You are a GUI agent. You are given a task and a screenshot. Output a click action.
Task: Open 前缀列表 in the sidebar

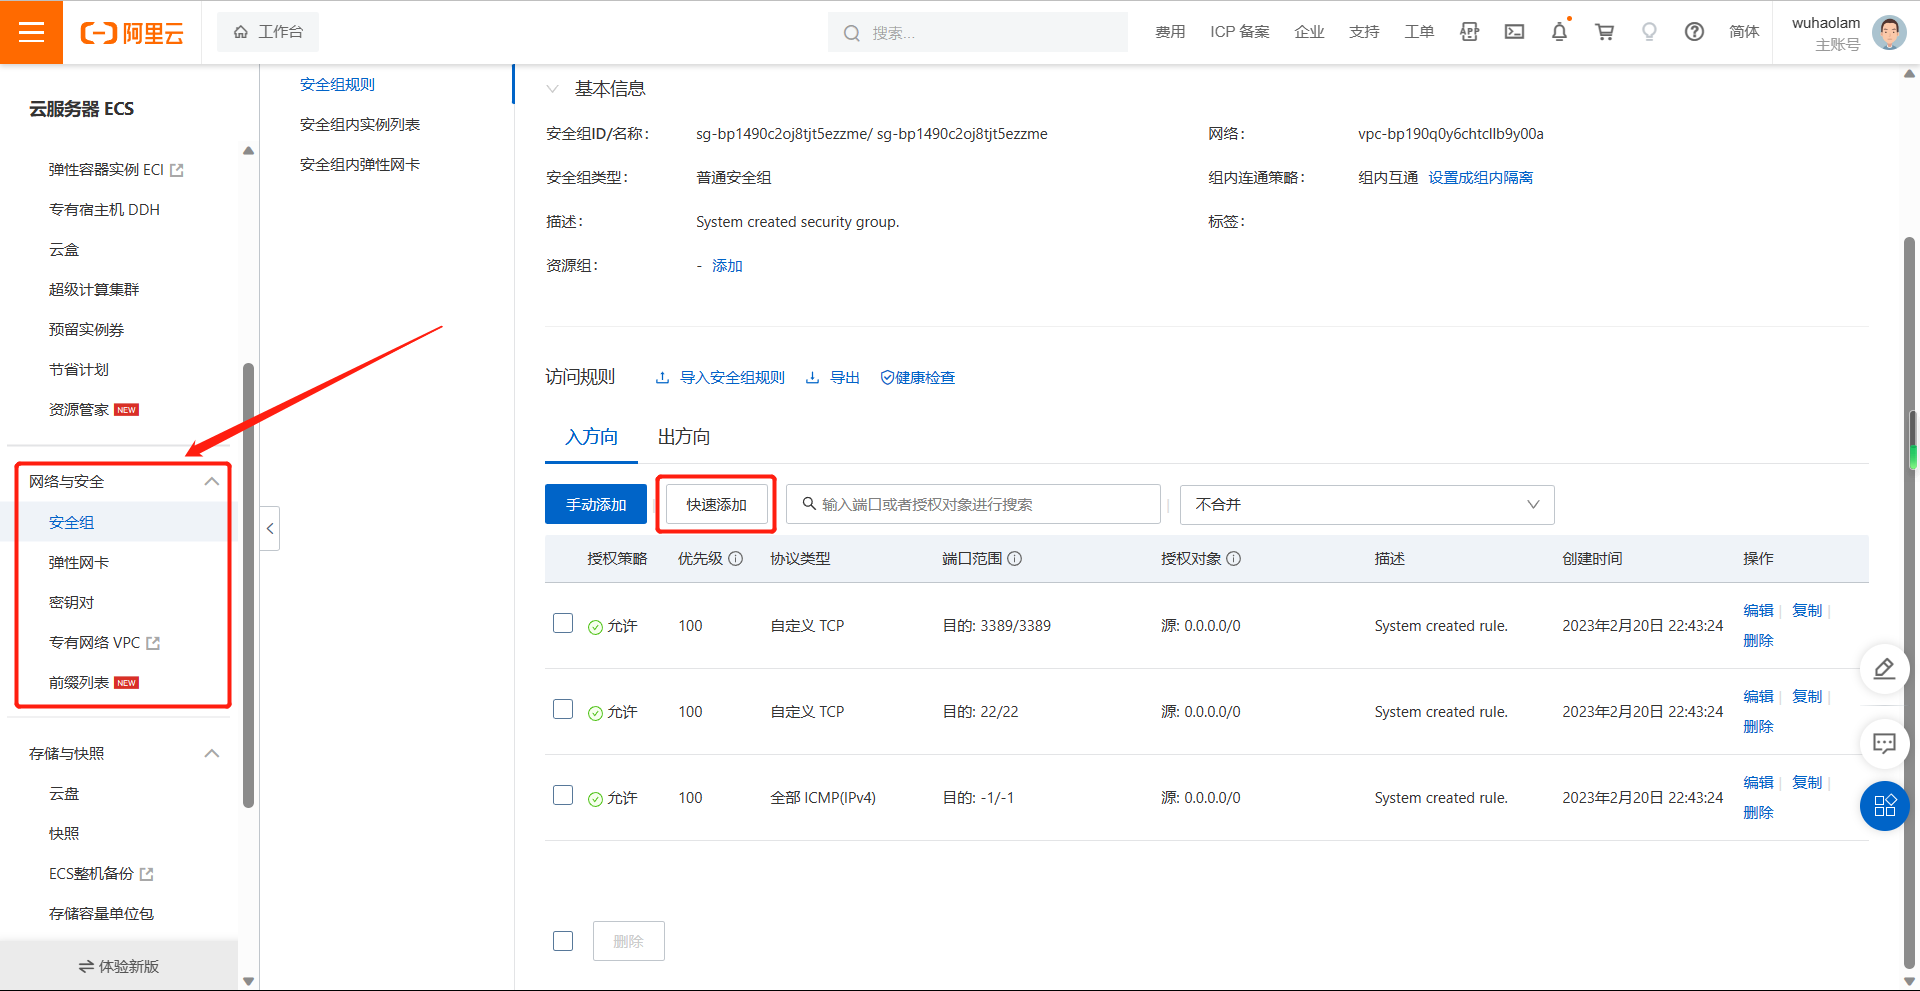pos(79,683)
